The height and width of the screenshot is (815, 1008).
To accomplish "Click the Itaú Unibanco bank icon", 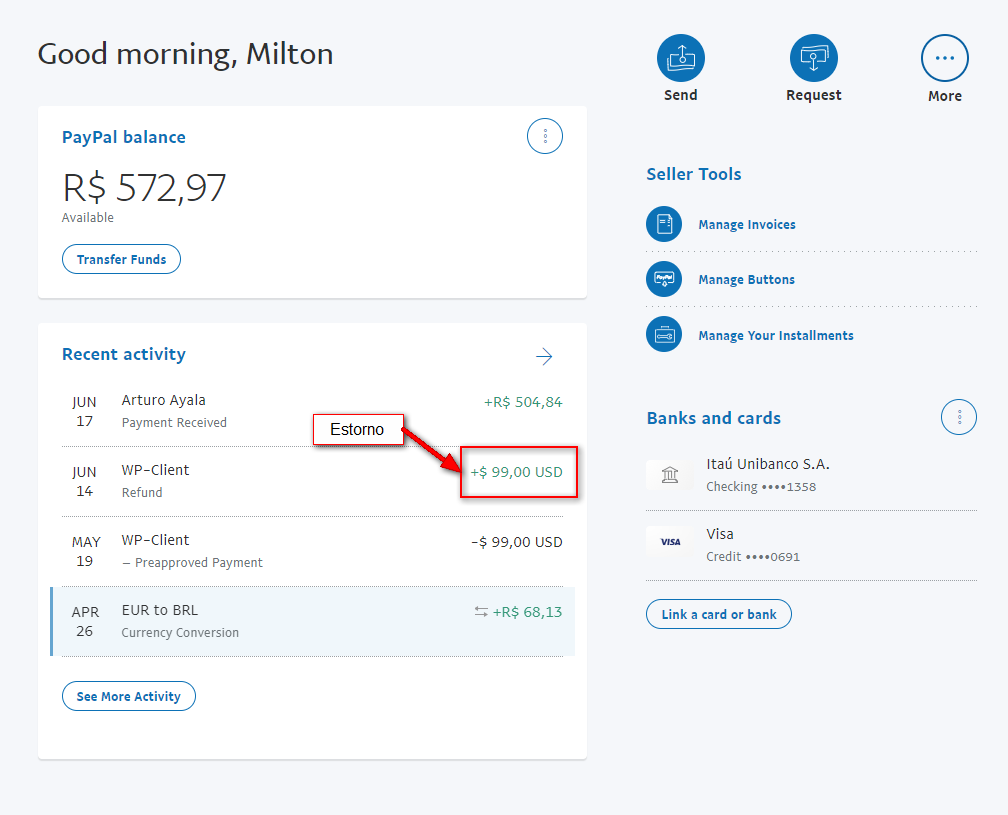I will click(670, 475).
